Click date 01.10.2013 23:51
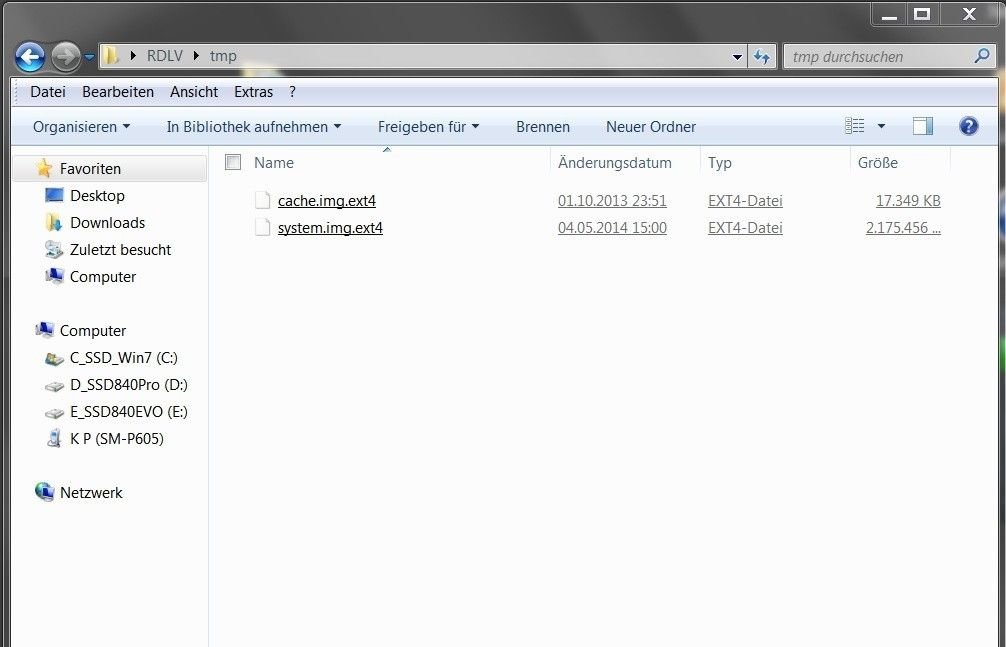The width and height of the screenshot is (1006, 647). (x=612, y=200)
